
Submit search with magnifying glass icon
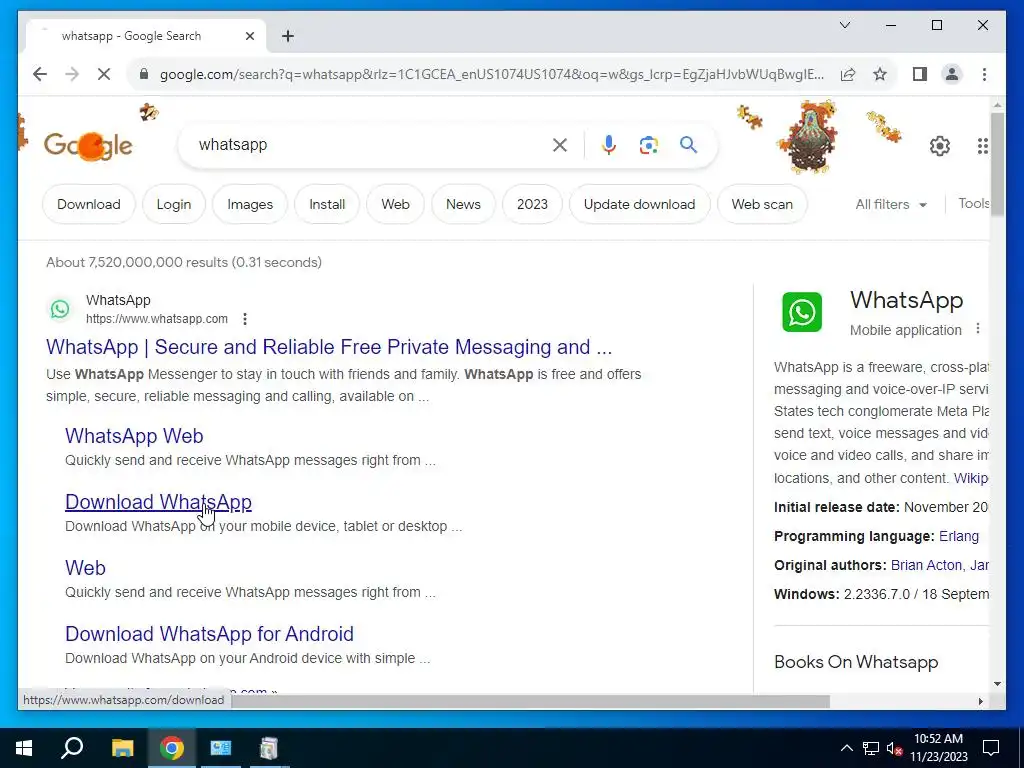pos(688,145)
